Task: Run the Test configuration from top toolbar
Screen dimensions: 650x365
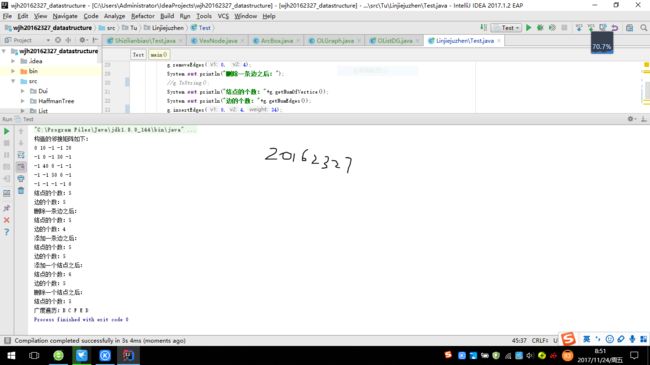Action: pos(528,28)
